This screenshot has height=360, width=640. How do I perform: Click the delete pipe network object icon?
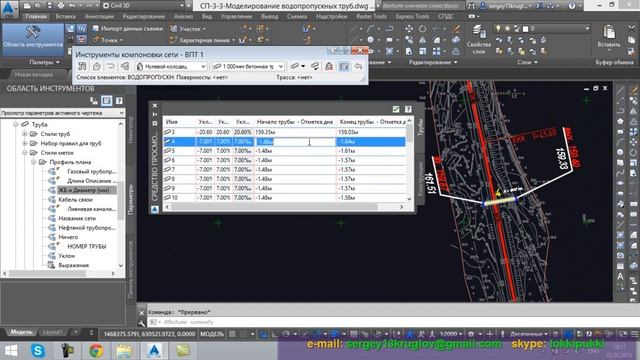click(x=329, y=66)
